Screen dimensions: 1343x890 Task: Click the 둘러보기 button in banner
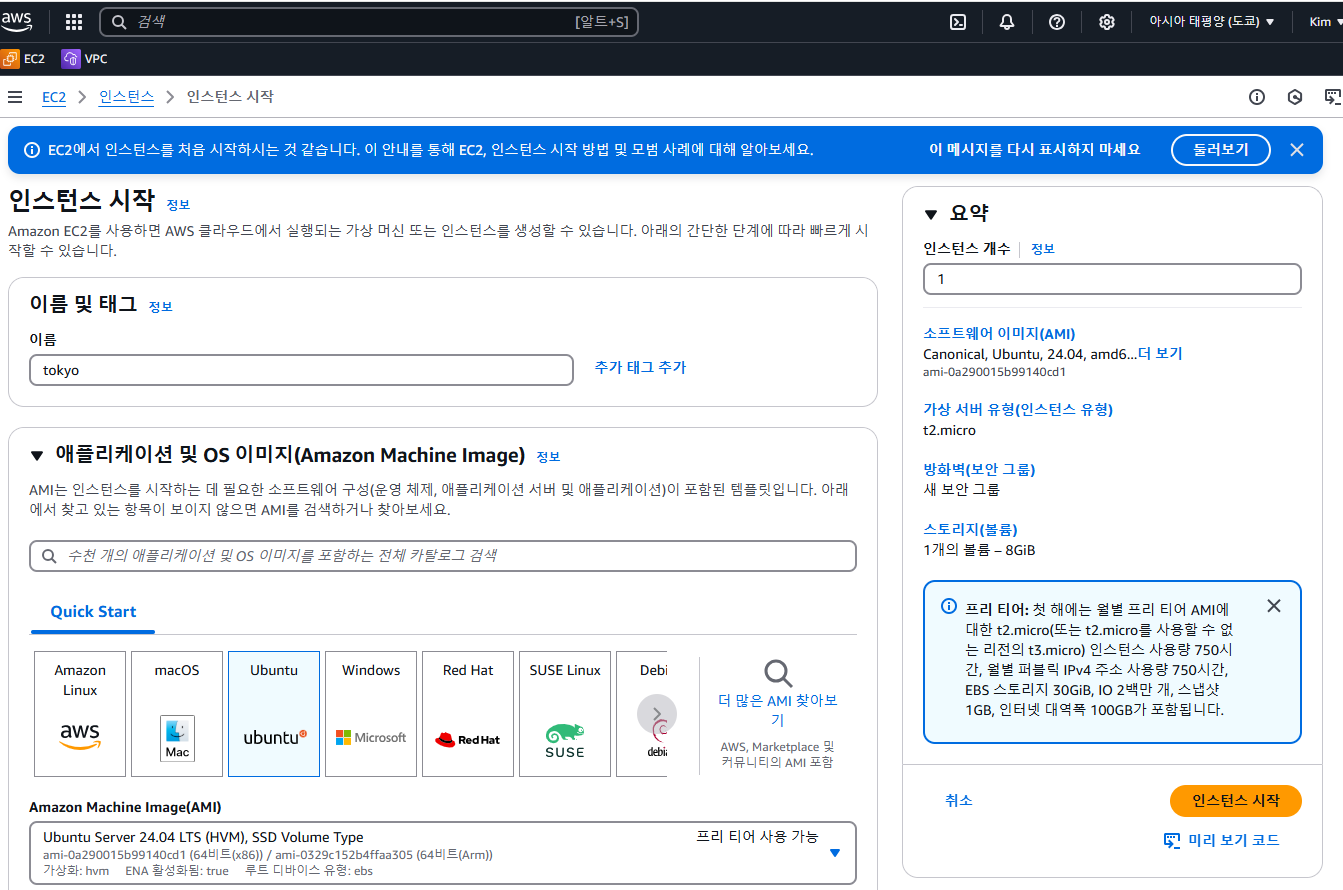(x=1221, y=150)
